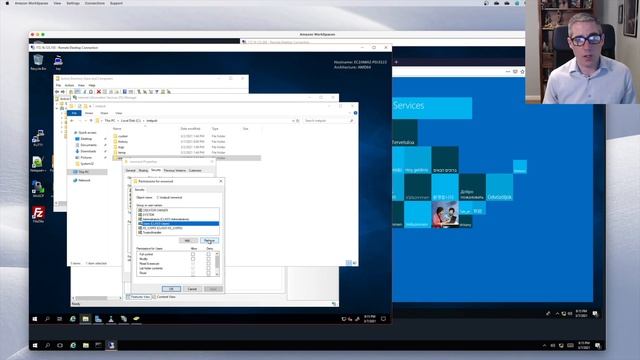This screenshot has height=360, width=640.
Task: Open notification center on inner taskbar
Action: click(383, 319)
